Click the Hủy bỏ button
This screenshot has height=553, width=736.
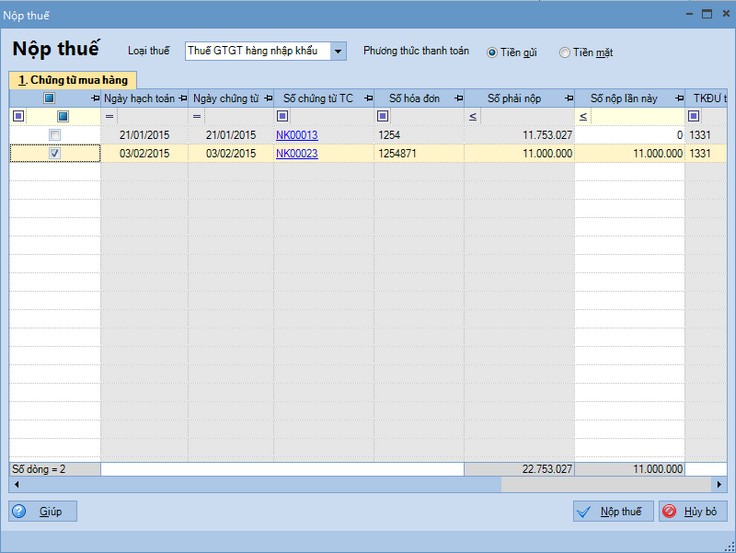(x=693, y=511)
